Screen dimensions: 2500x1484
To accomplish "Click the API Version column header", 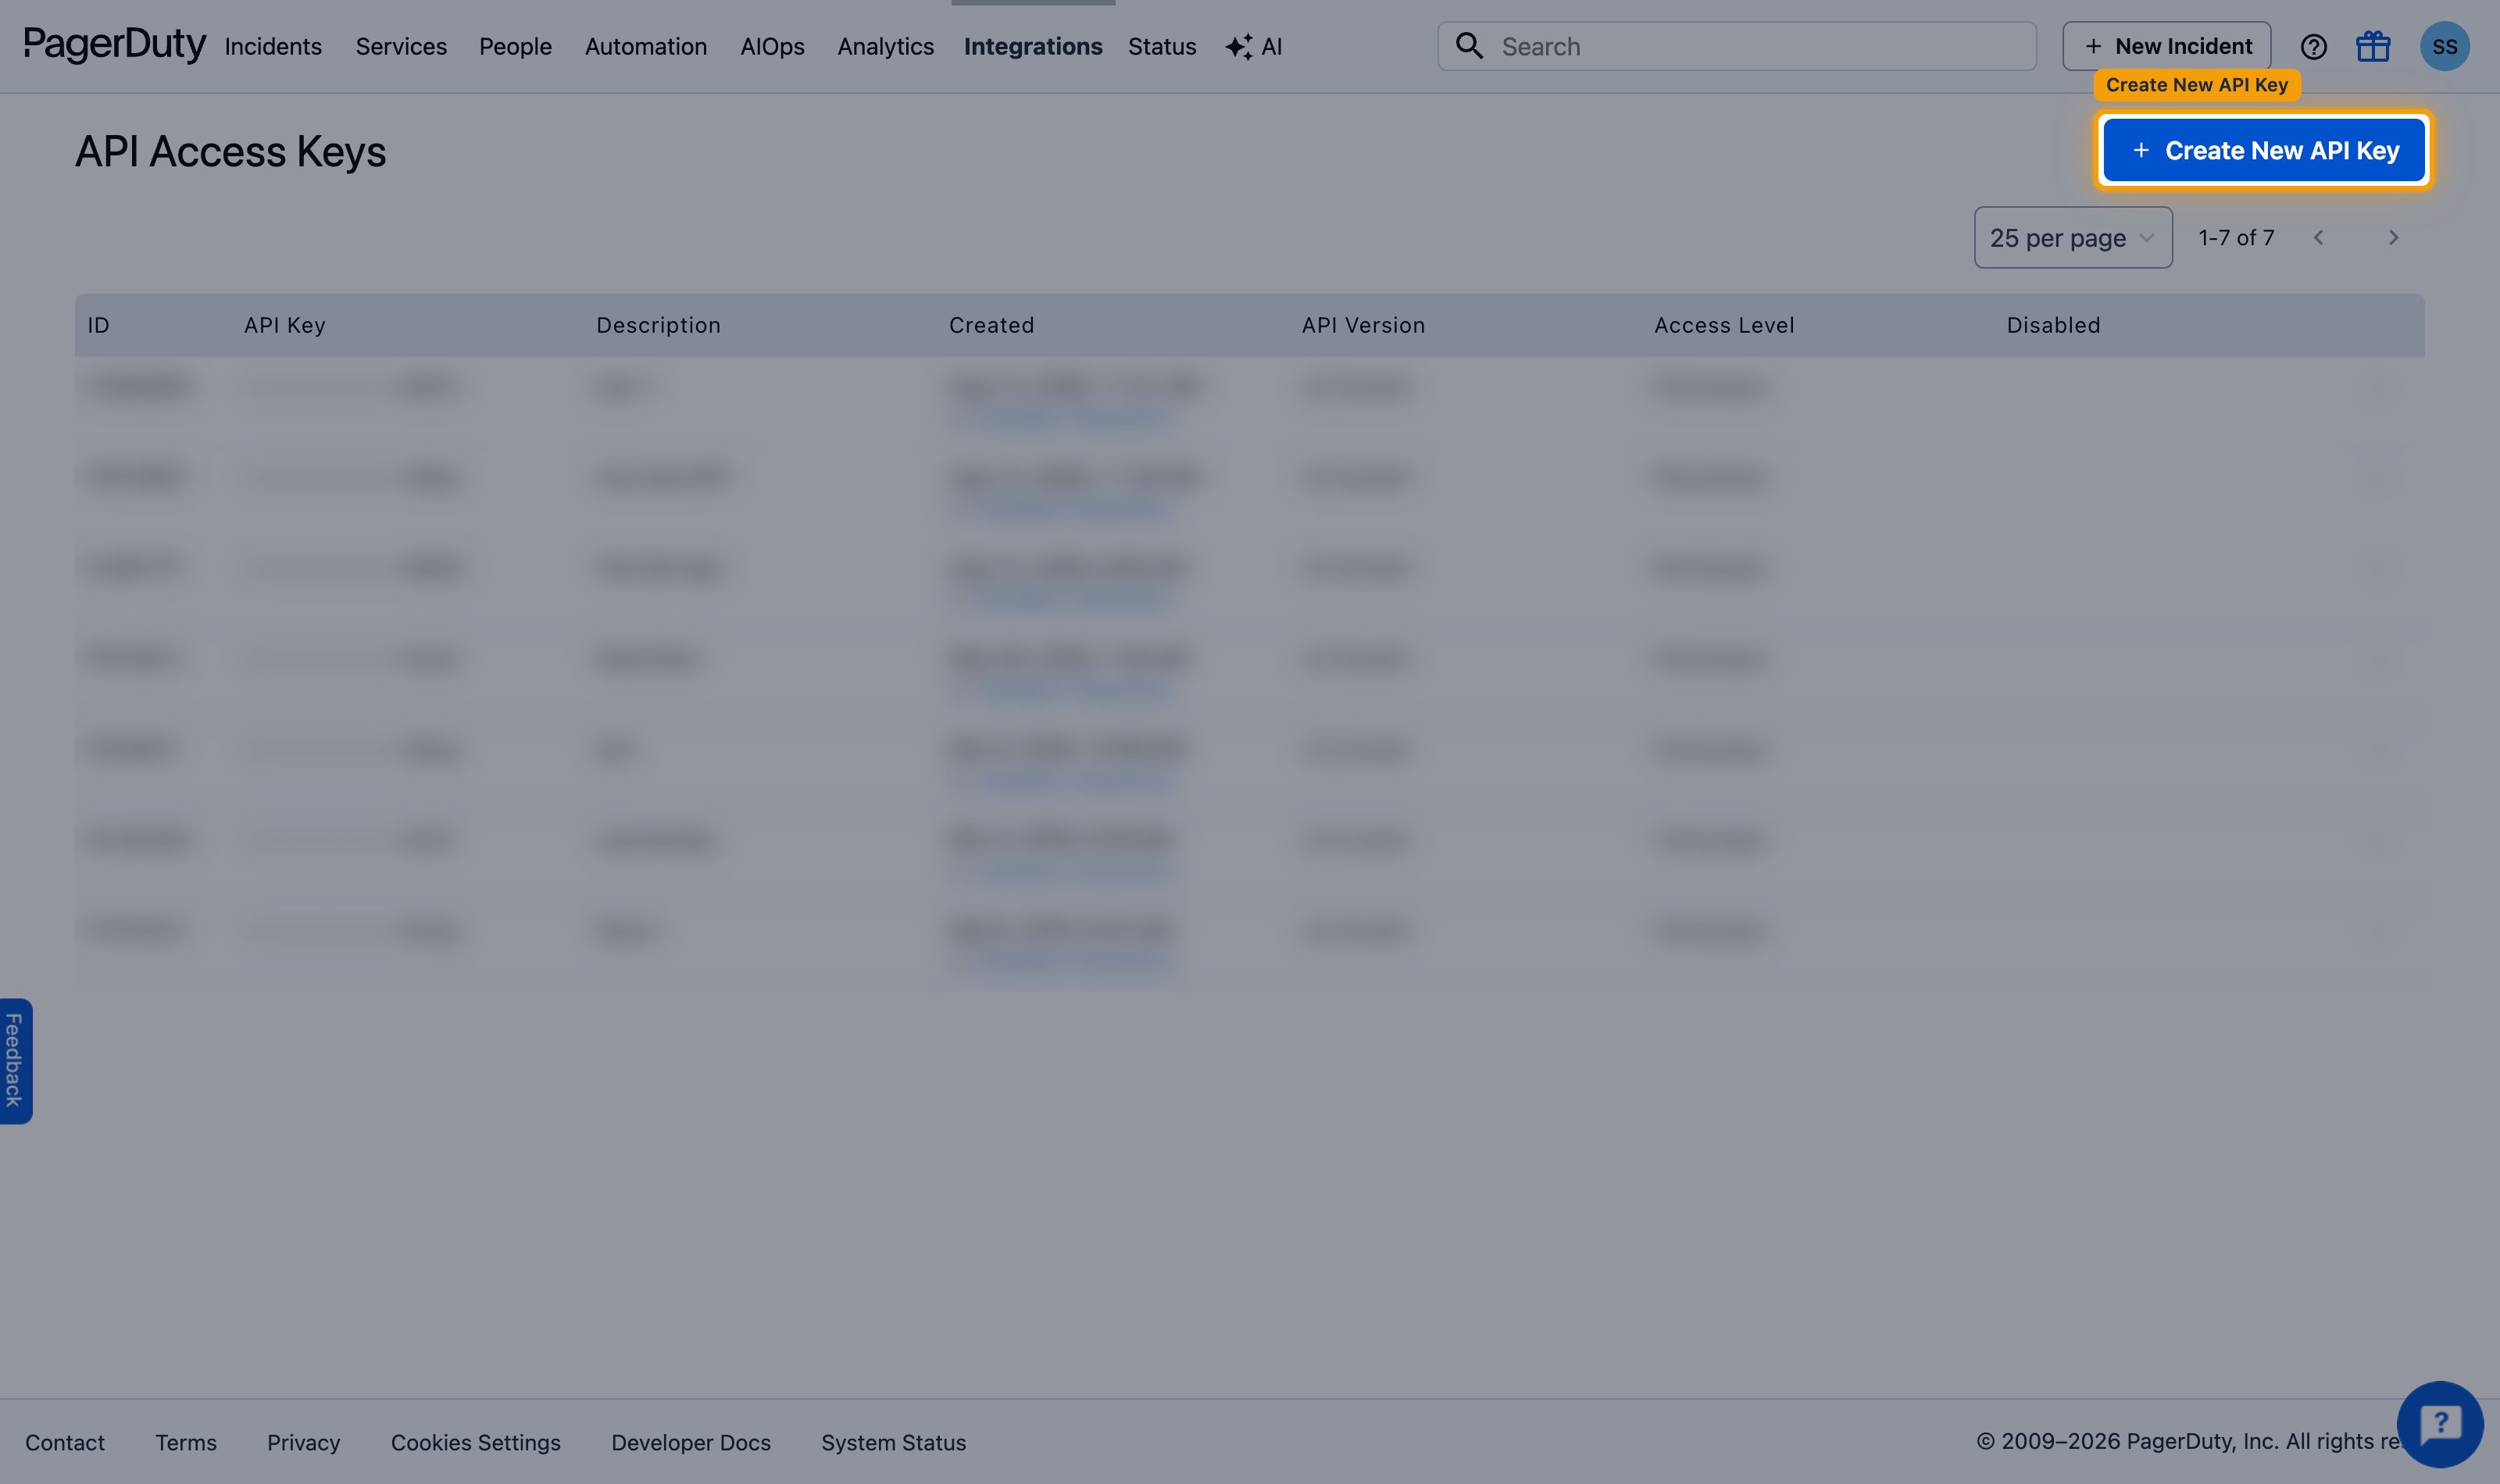I will click(x=1363, y=325).
